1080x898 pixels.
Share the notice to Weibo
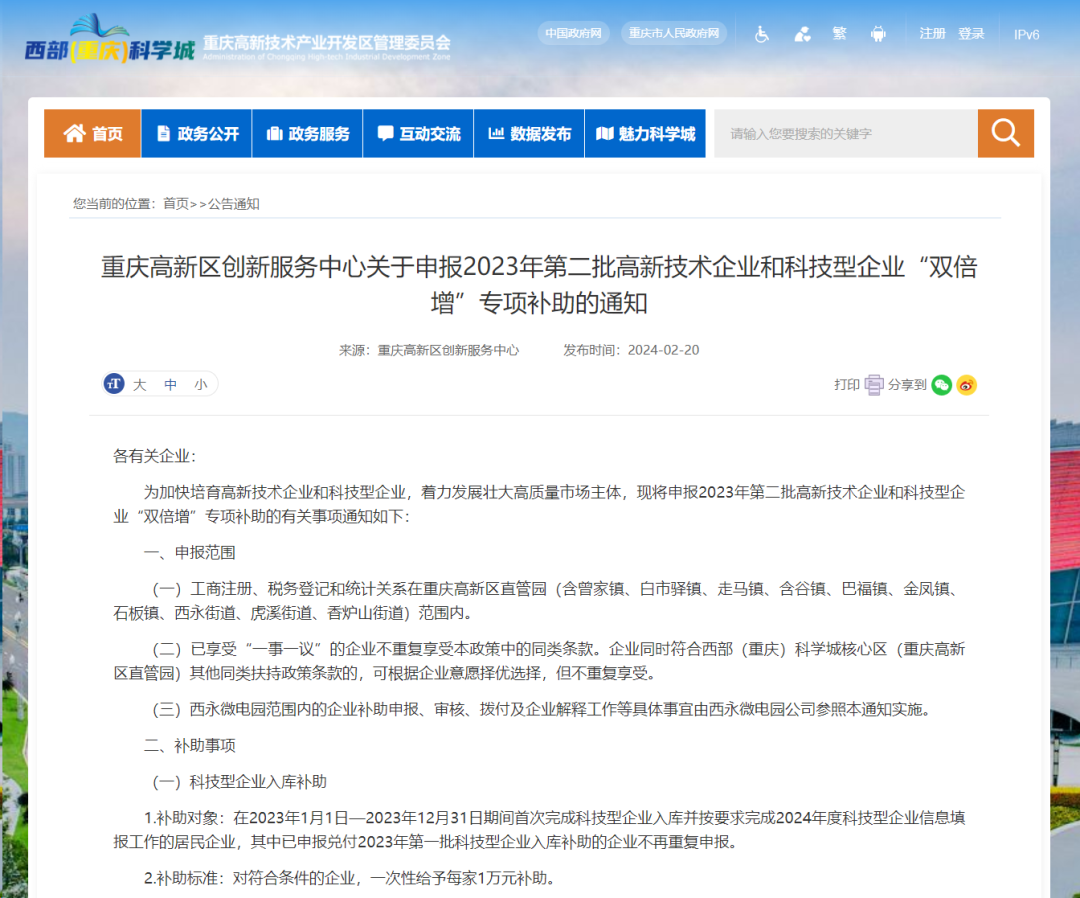pyautogui.click(x=966, y=385)
